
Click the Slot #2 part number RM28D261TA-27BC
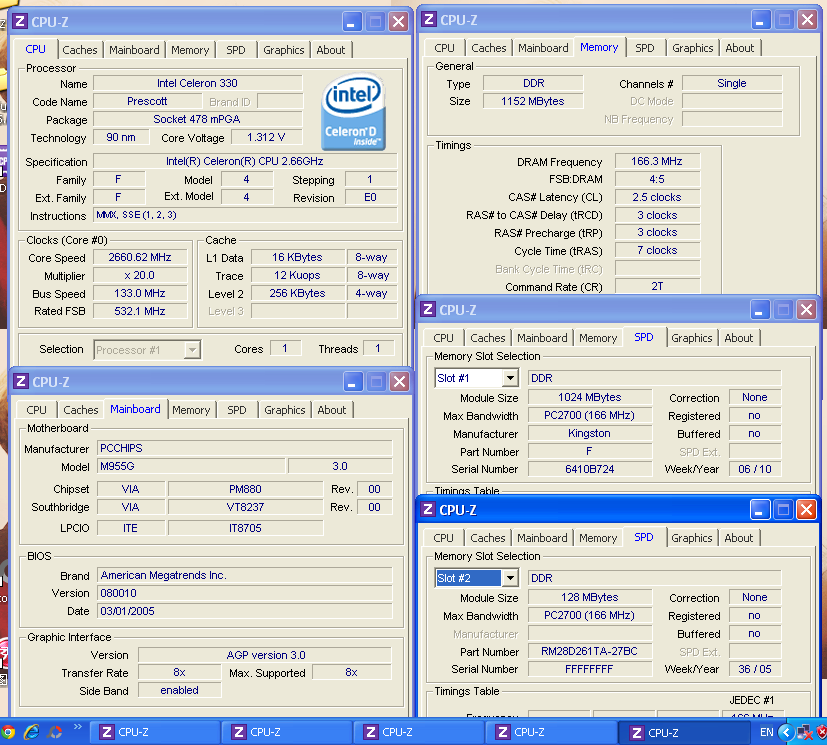[x=590, y=651]
